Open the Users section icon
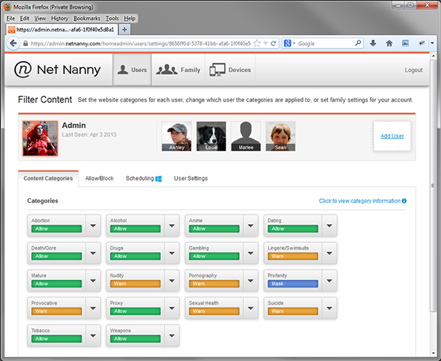This screenshot has height=361, width=441. [123, 70]
